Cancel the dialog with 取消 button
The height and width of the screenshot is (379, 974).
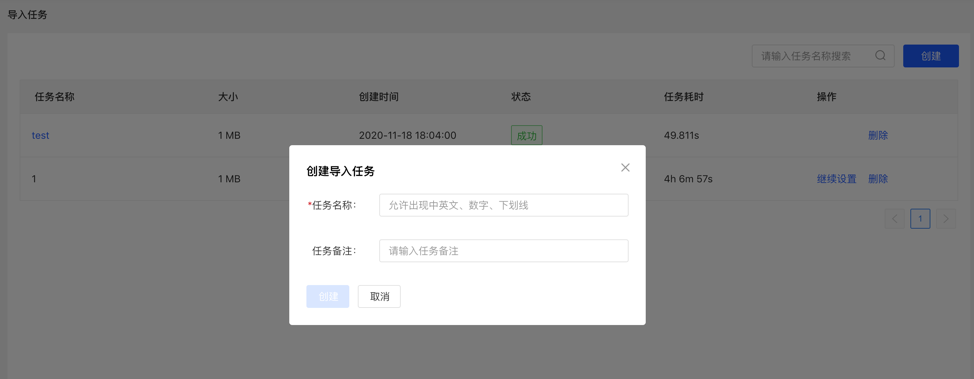coord(380,296)
